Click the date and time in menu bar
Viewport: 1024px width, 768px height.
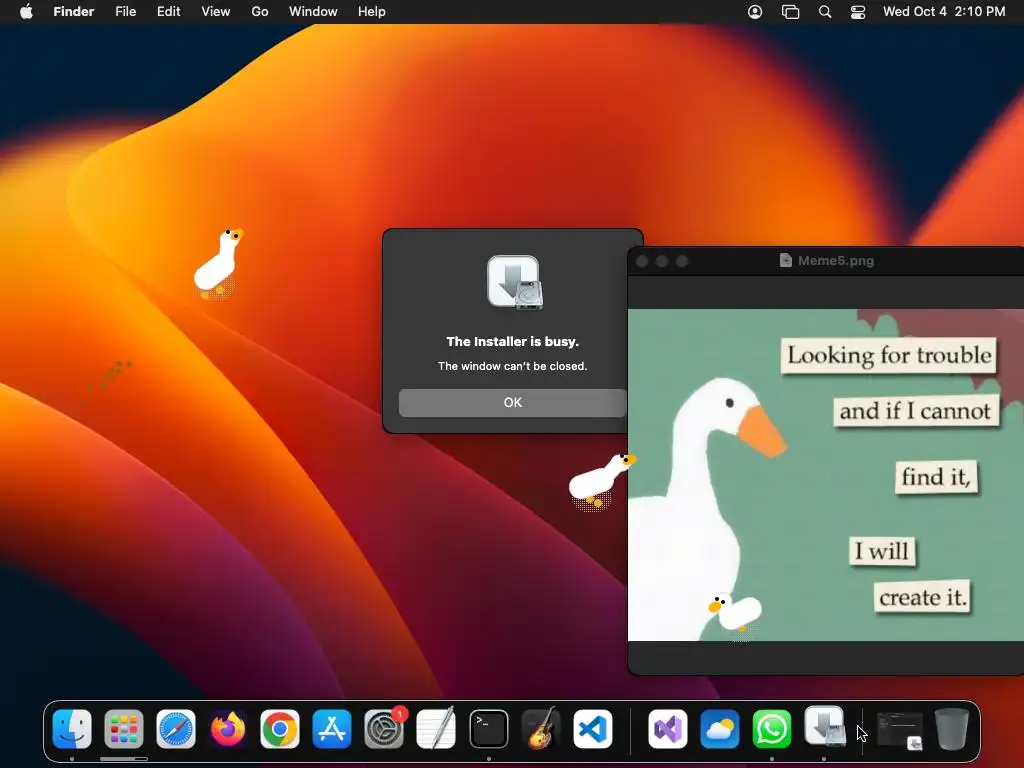[x=944, y=12]
